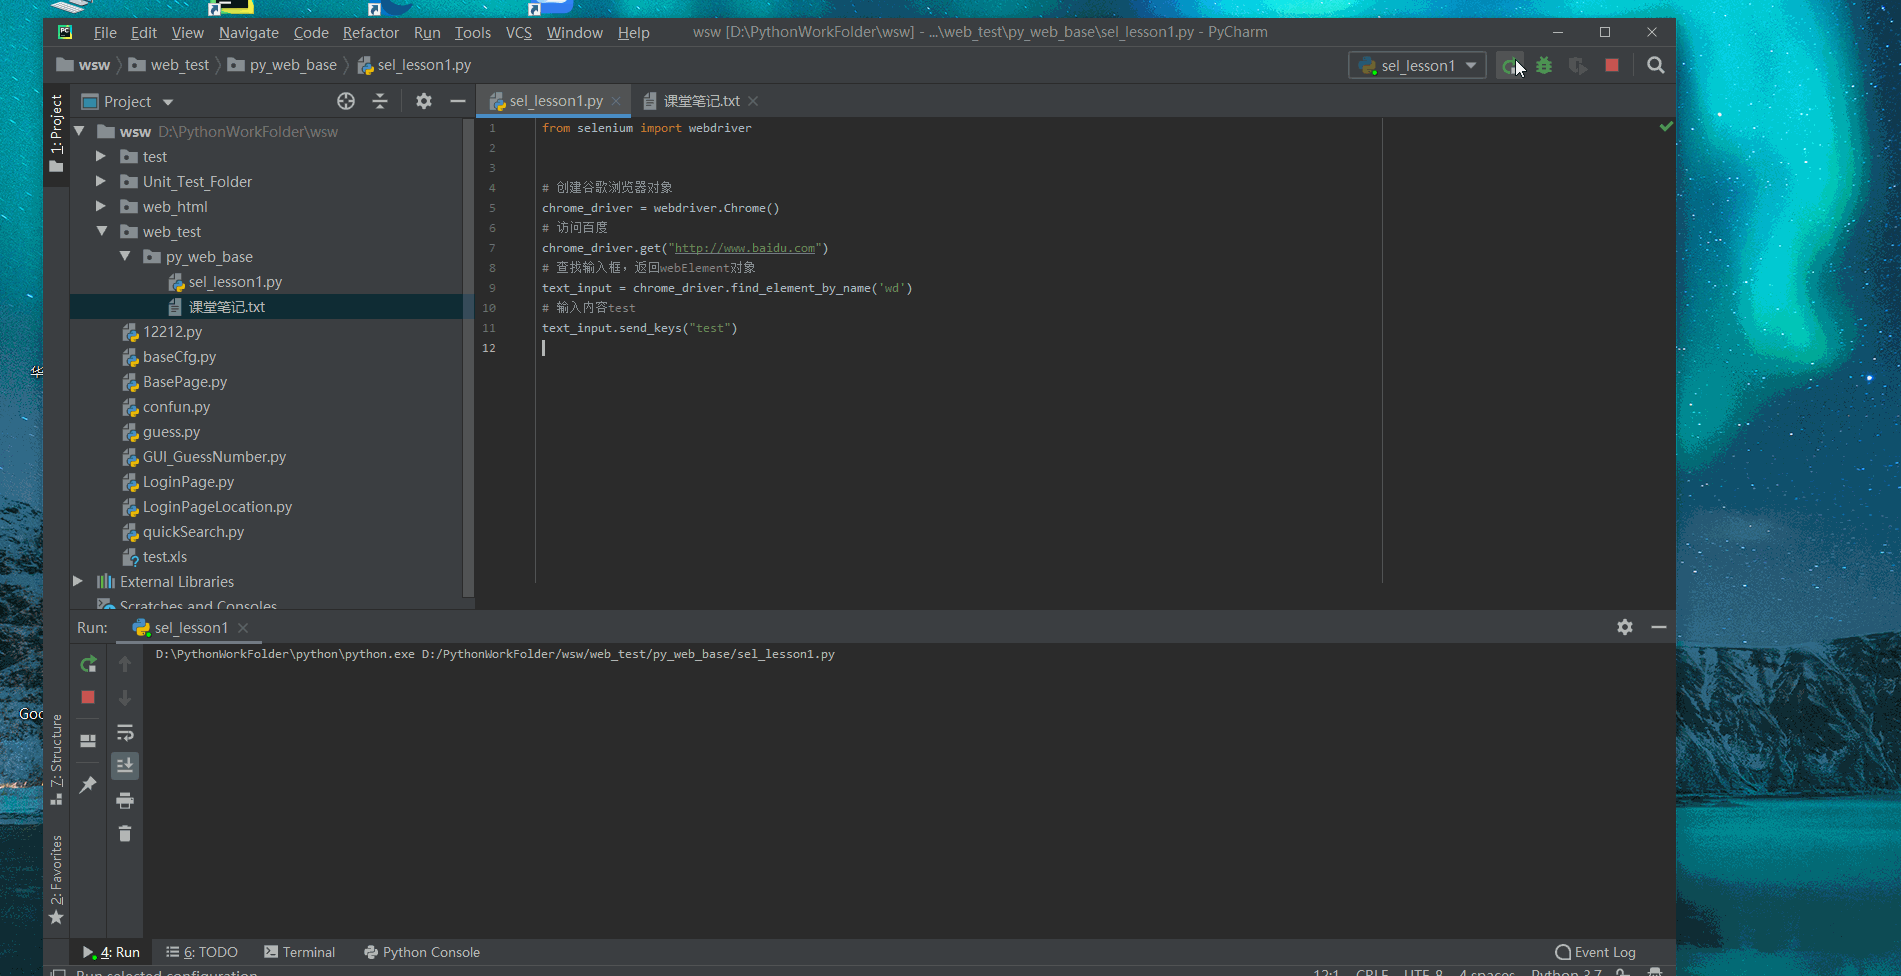Screen dimensions: 1901x976
Task: Open the Terminal tool window
Action: (300, 952)
